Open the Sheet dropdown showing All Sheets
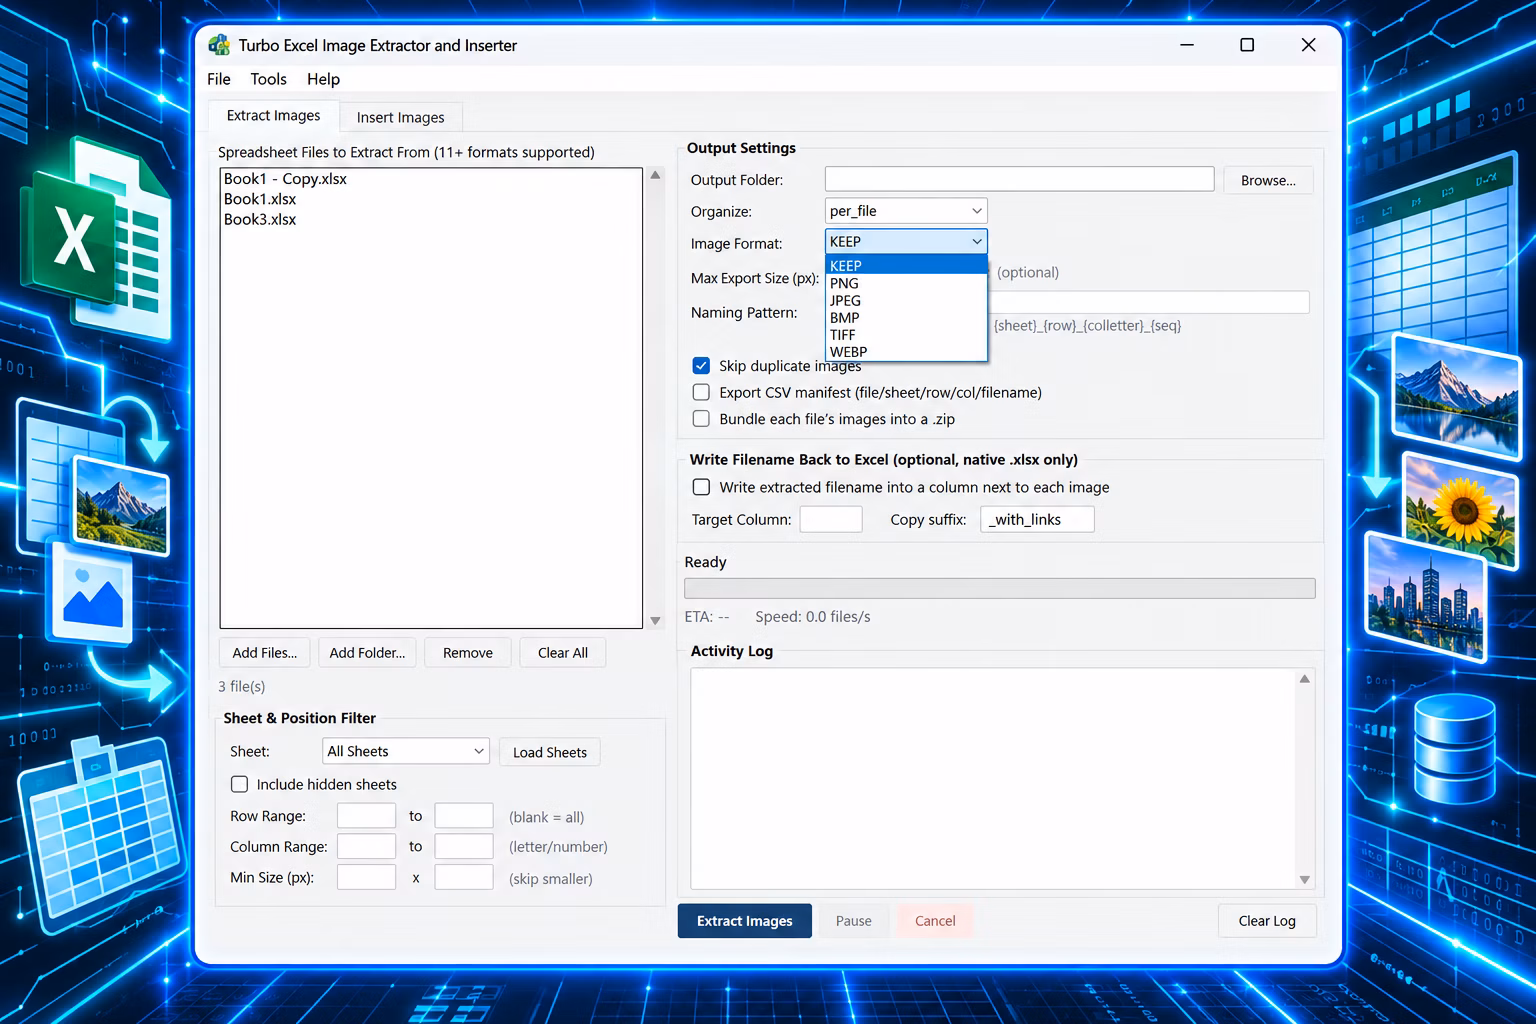1536x1024 pixels. (406, 751)
